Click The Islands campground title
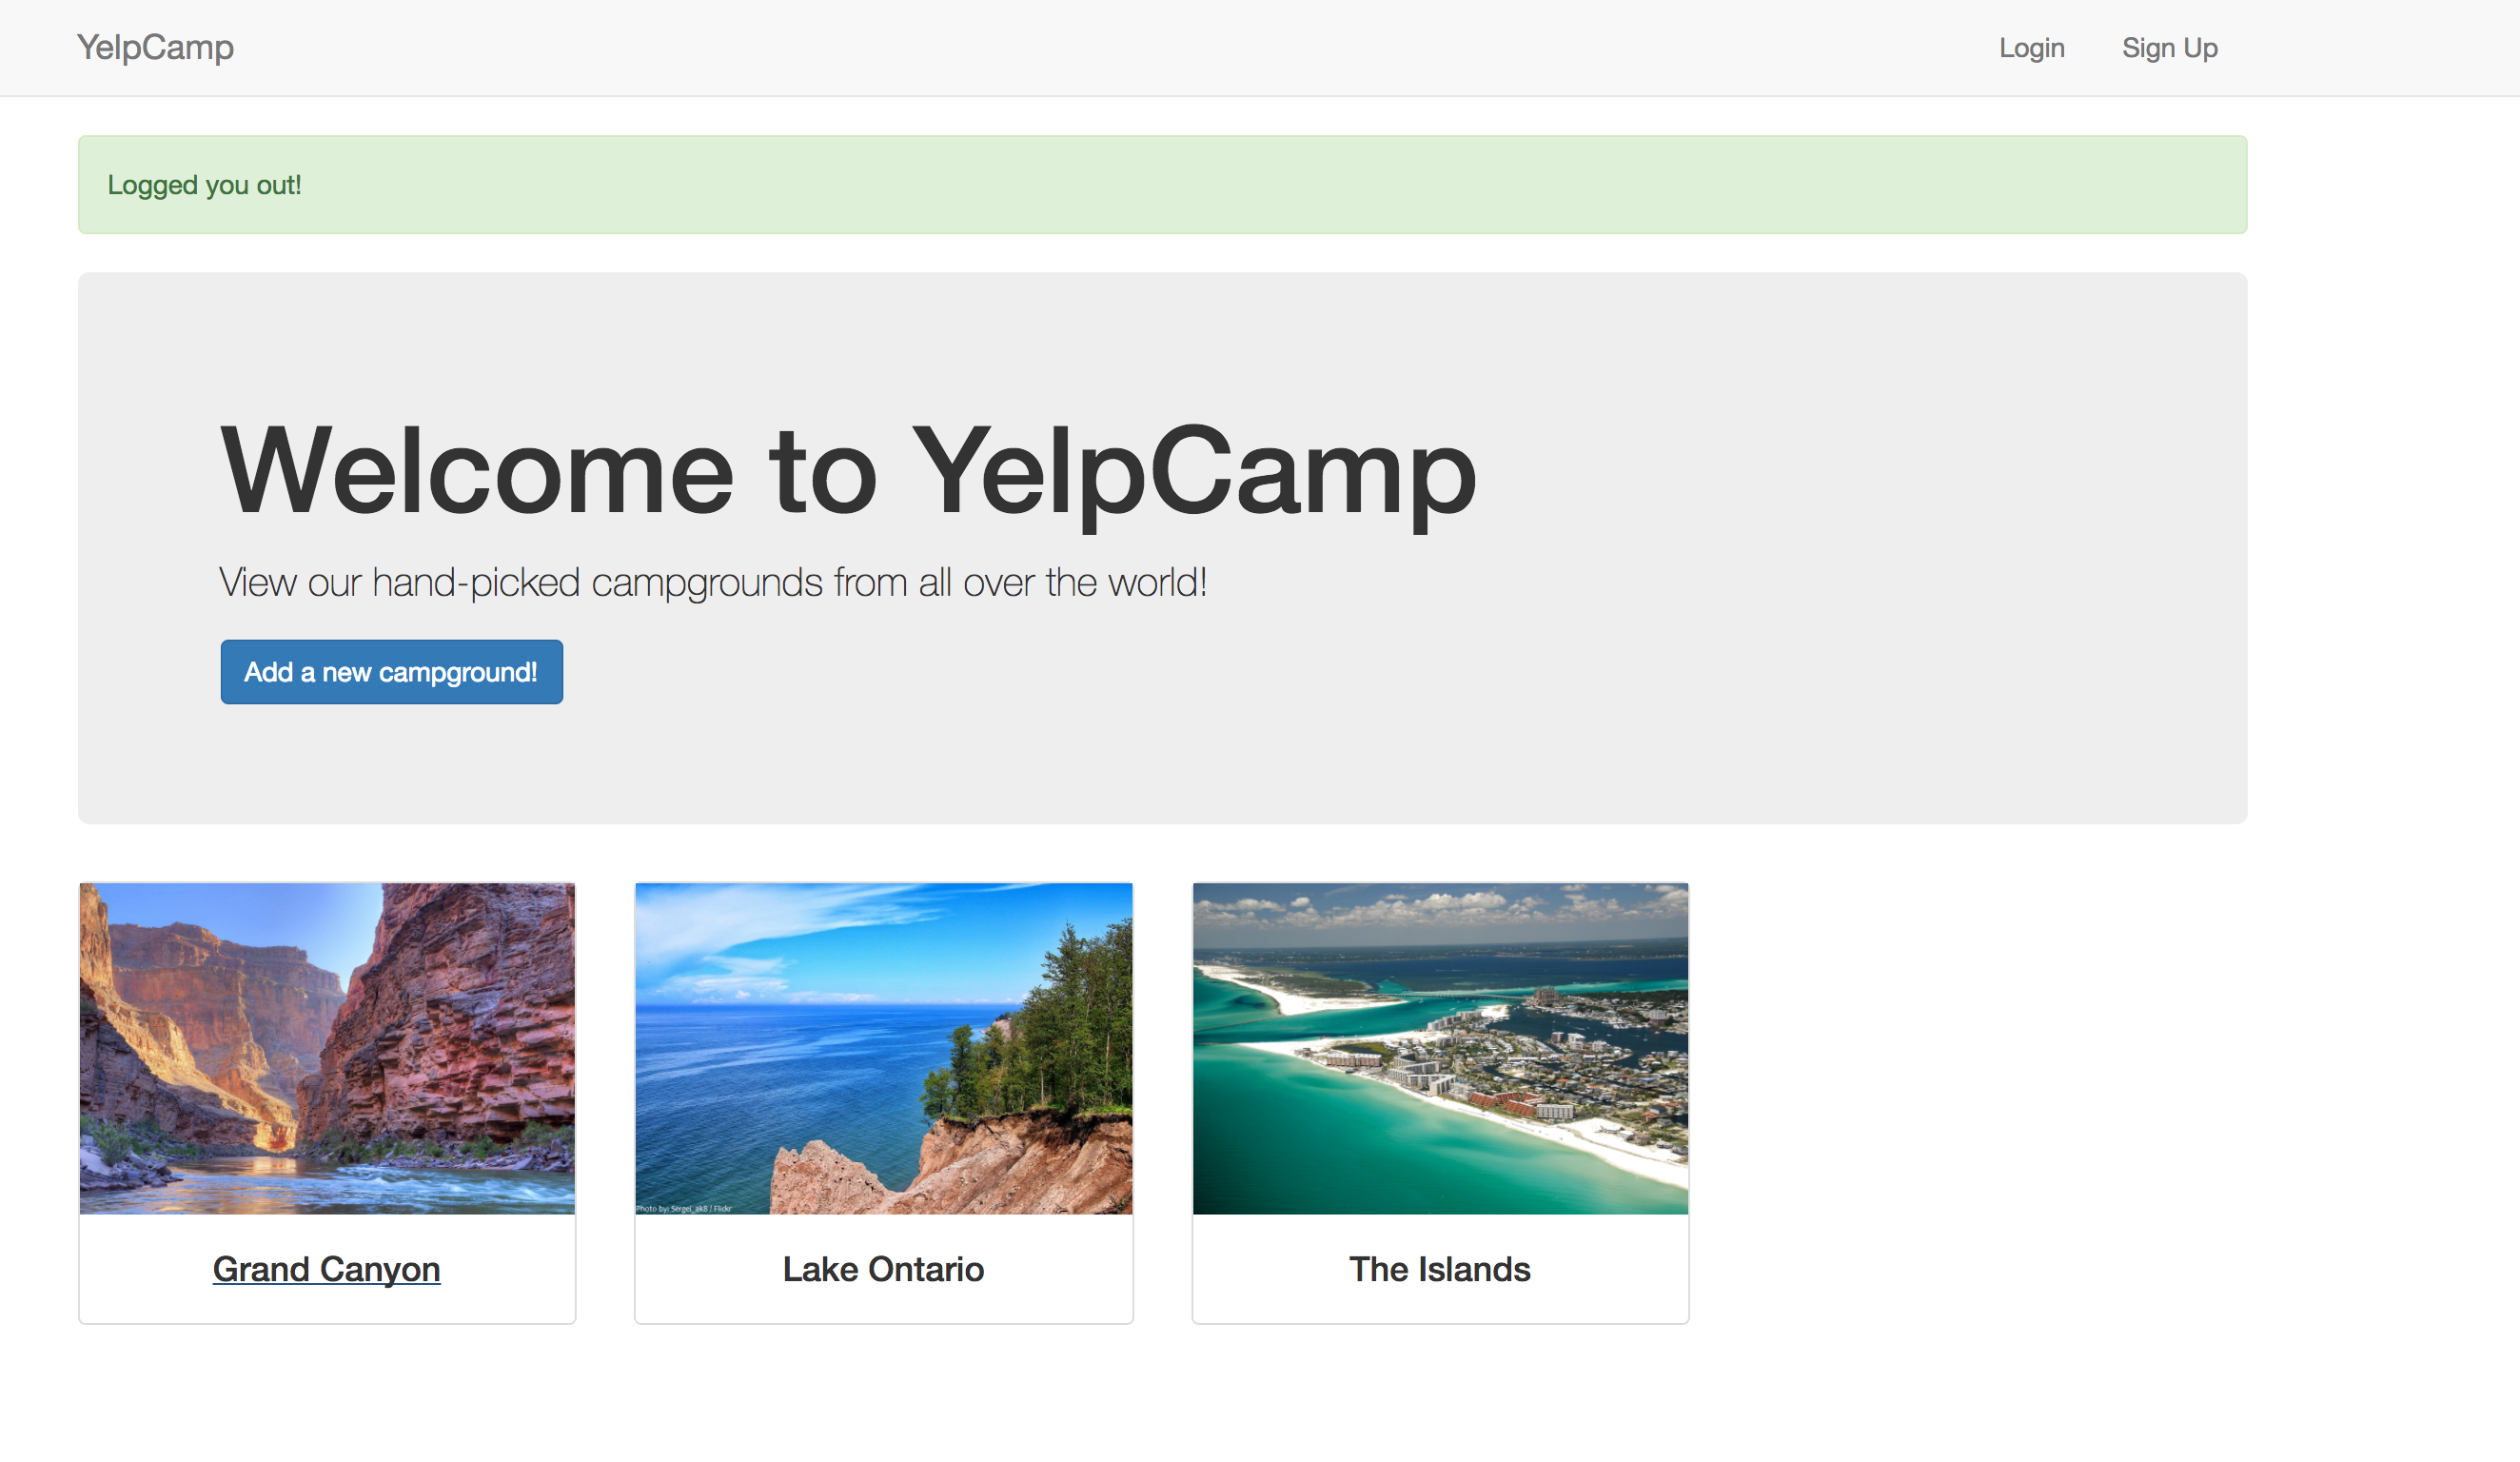The width and height of the screenshot is (2520, 1462). (1439, 1269)
